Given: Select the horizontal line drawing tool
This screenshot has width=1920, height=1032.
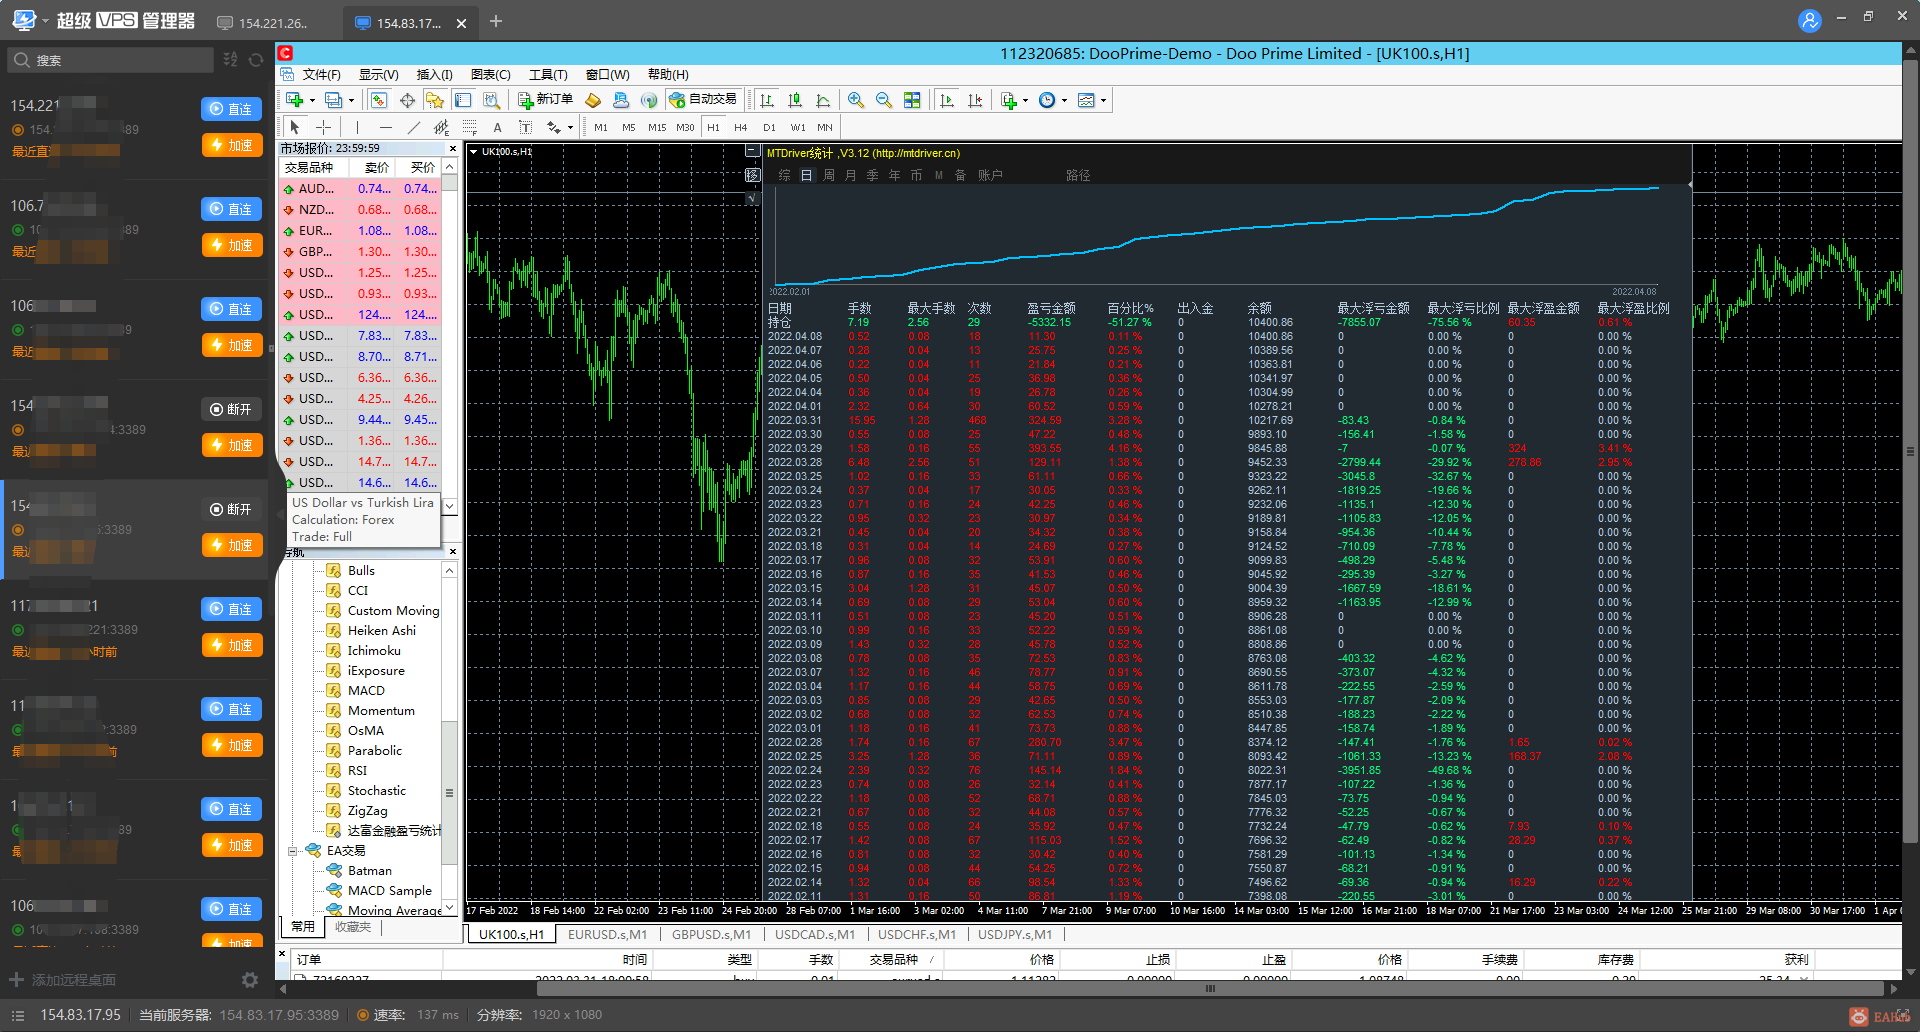Looking at the screenshot, I should coord(385,127).
